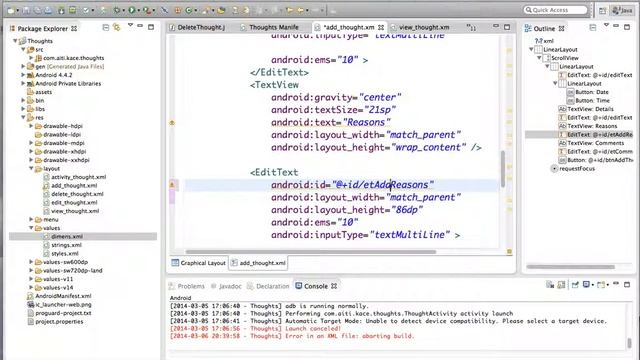Open the Android SDK Manager icon
The width and height of the screenshot is (640, 360).
tap(61, 10)
